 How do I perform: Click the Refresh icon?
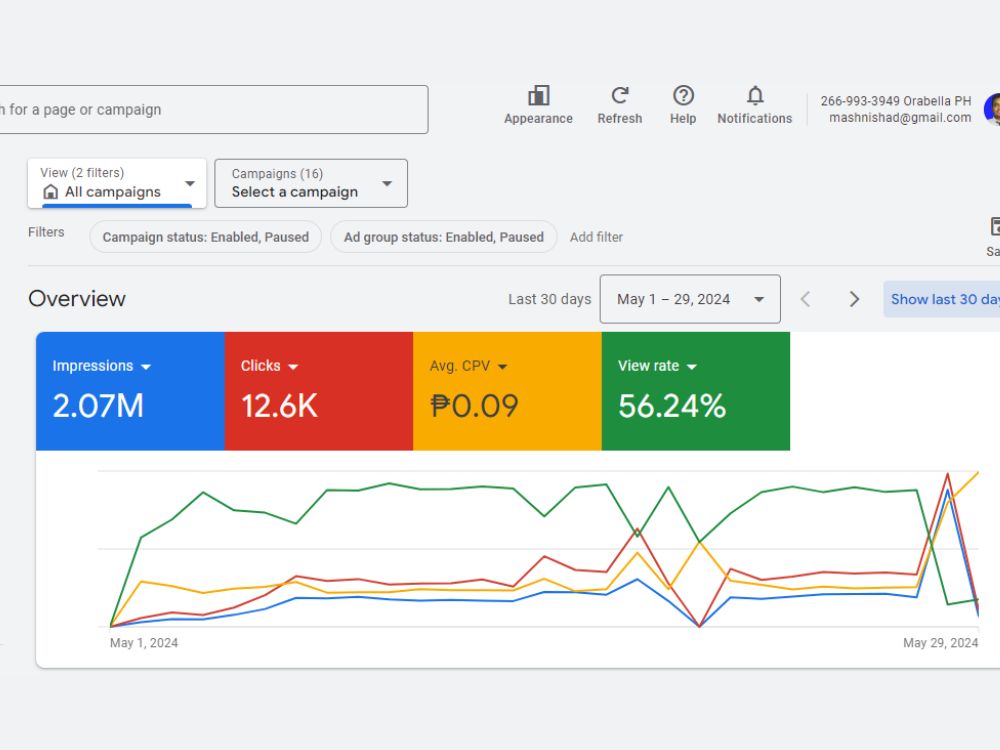620,96
